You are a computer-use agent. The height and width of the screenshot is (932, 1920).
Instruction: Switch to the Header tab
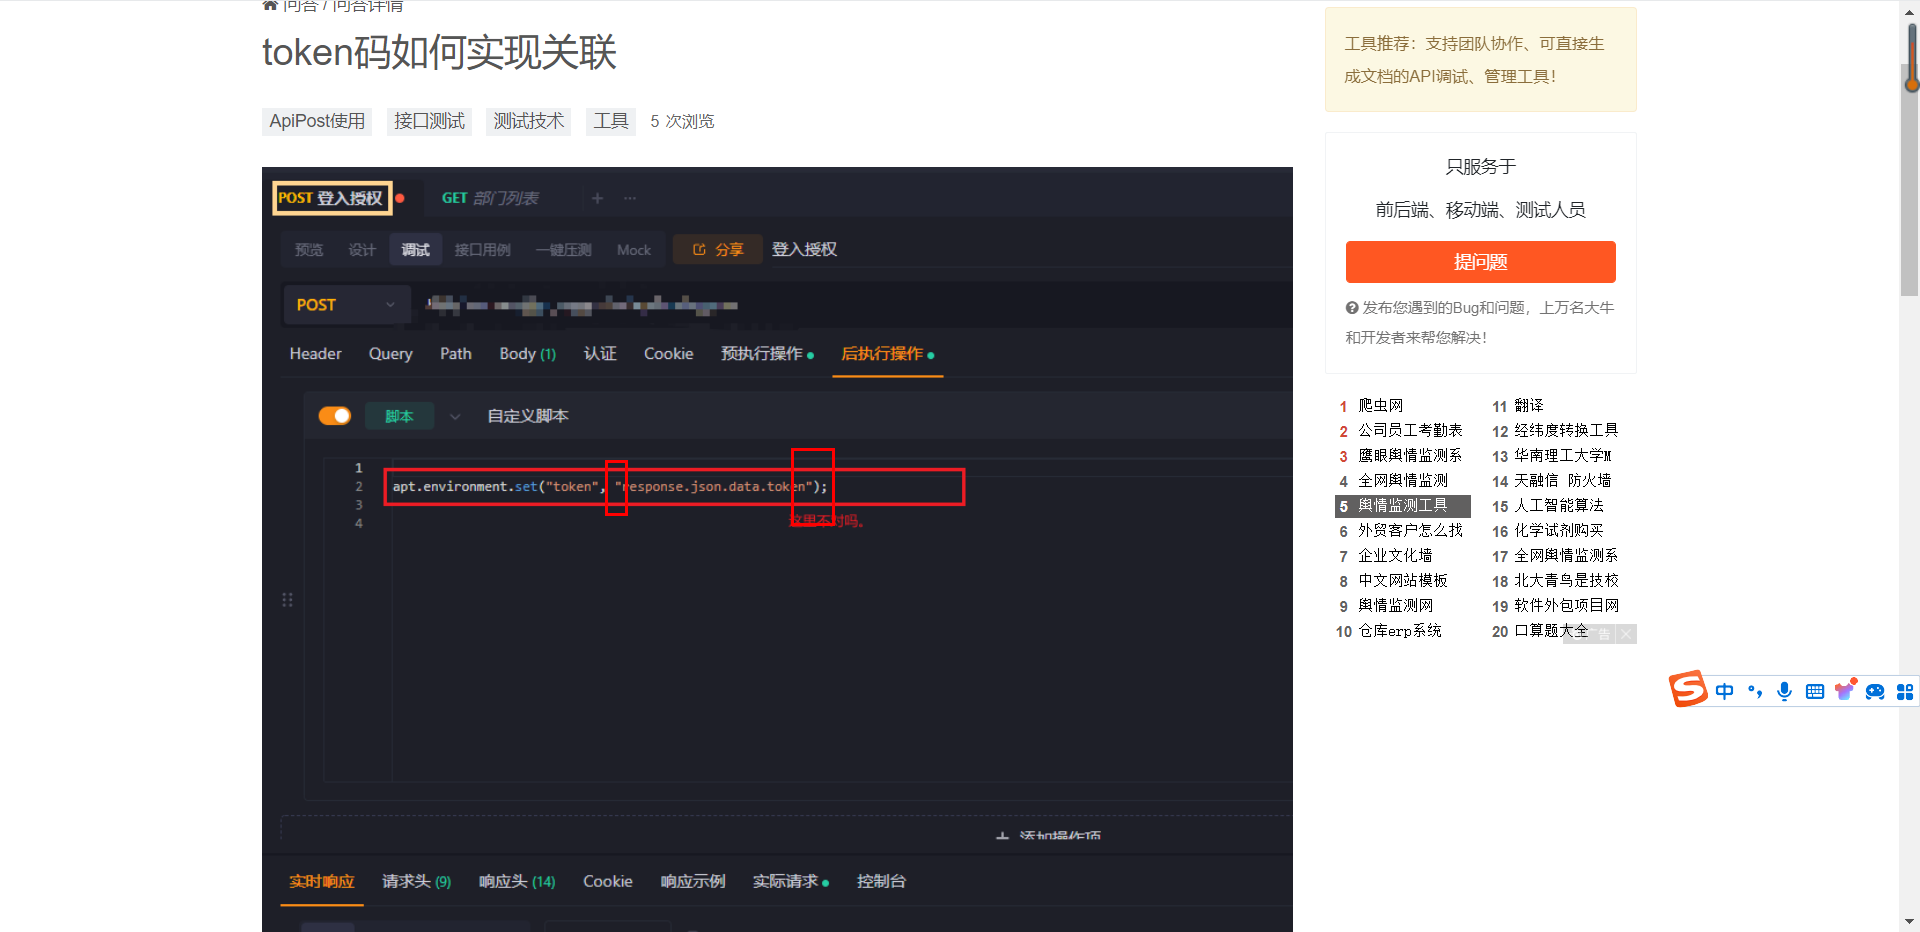click(x=315, y=354)
